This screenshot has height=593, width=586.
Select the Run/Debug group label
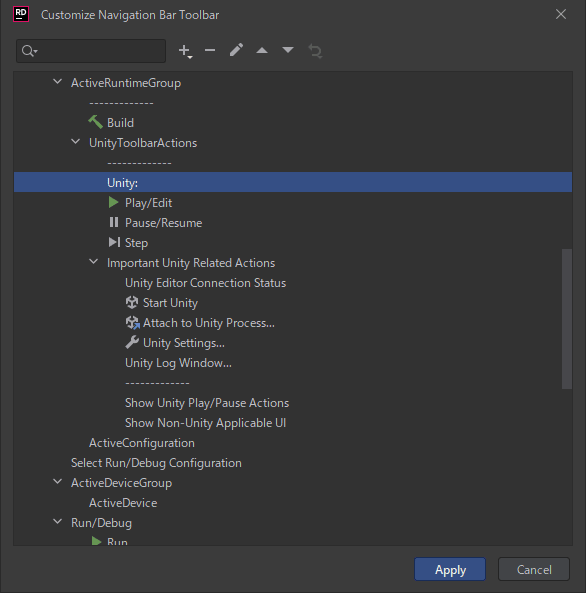pyautogui.click(x=101, y=523)
